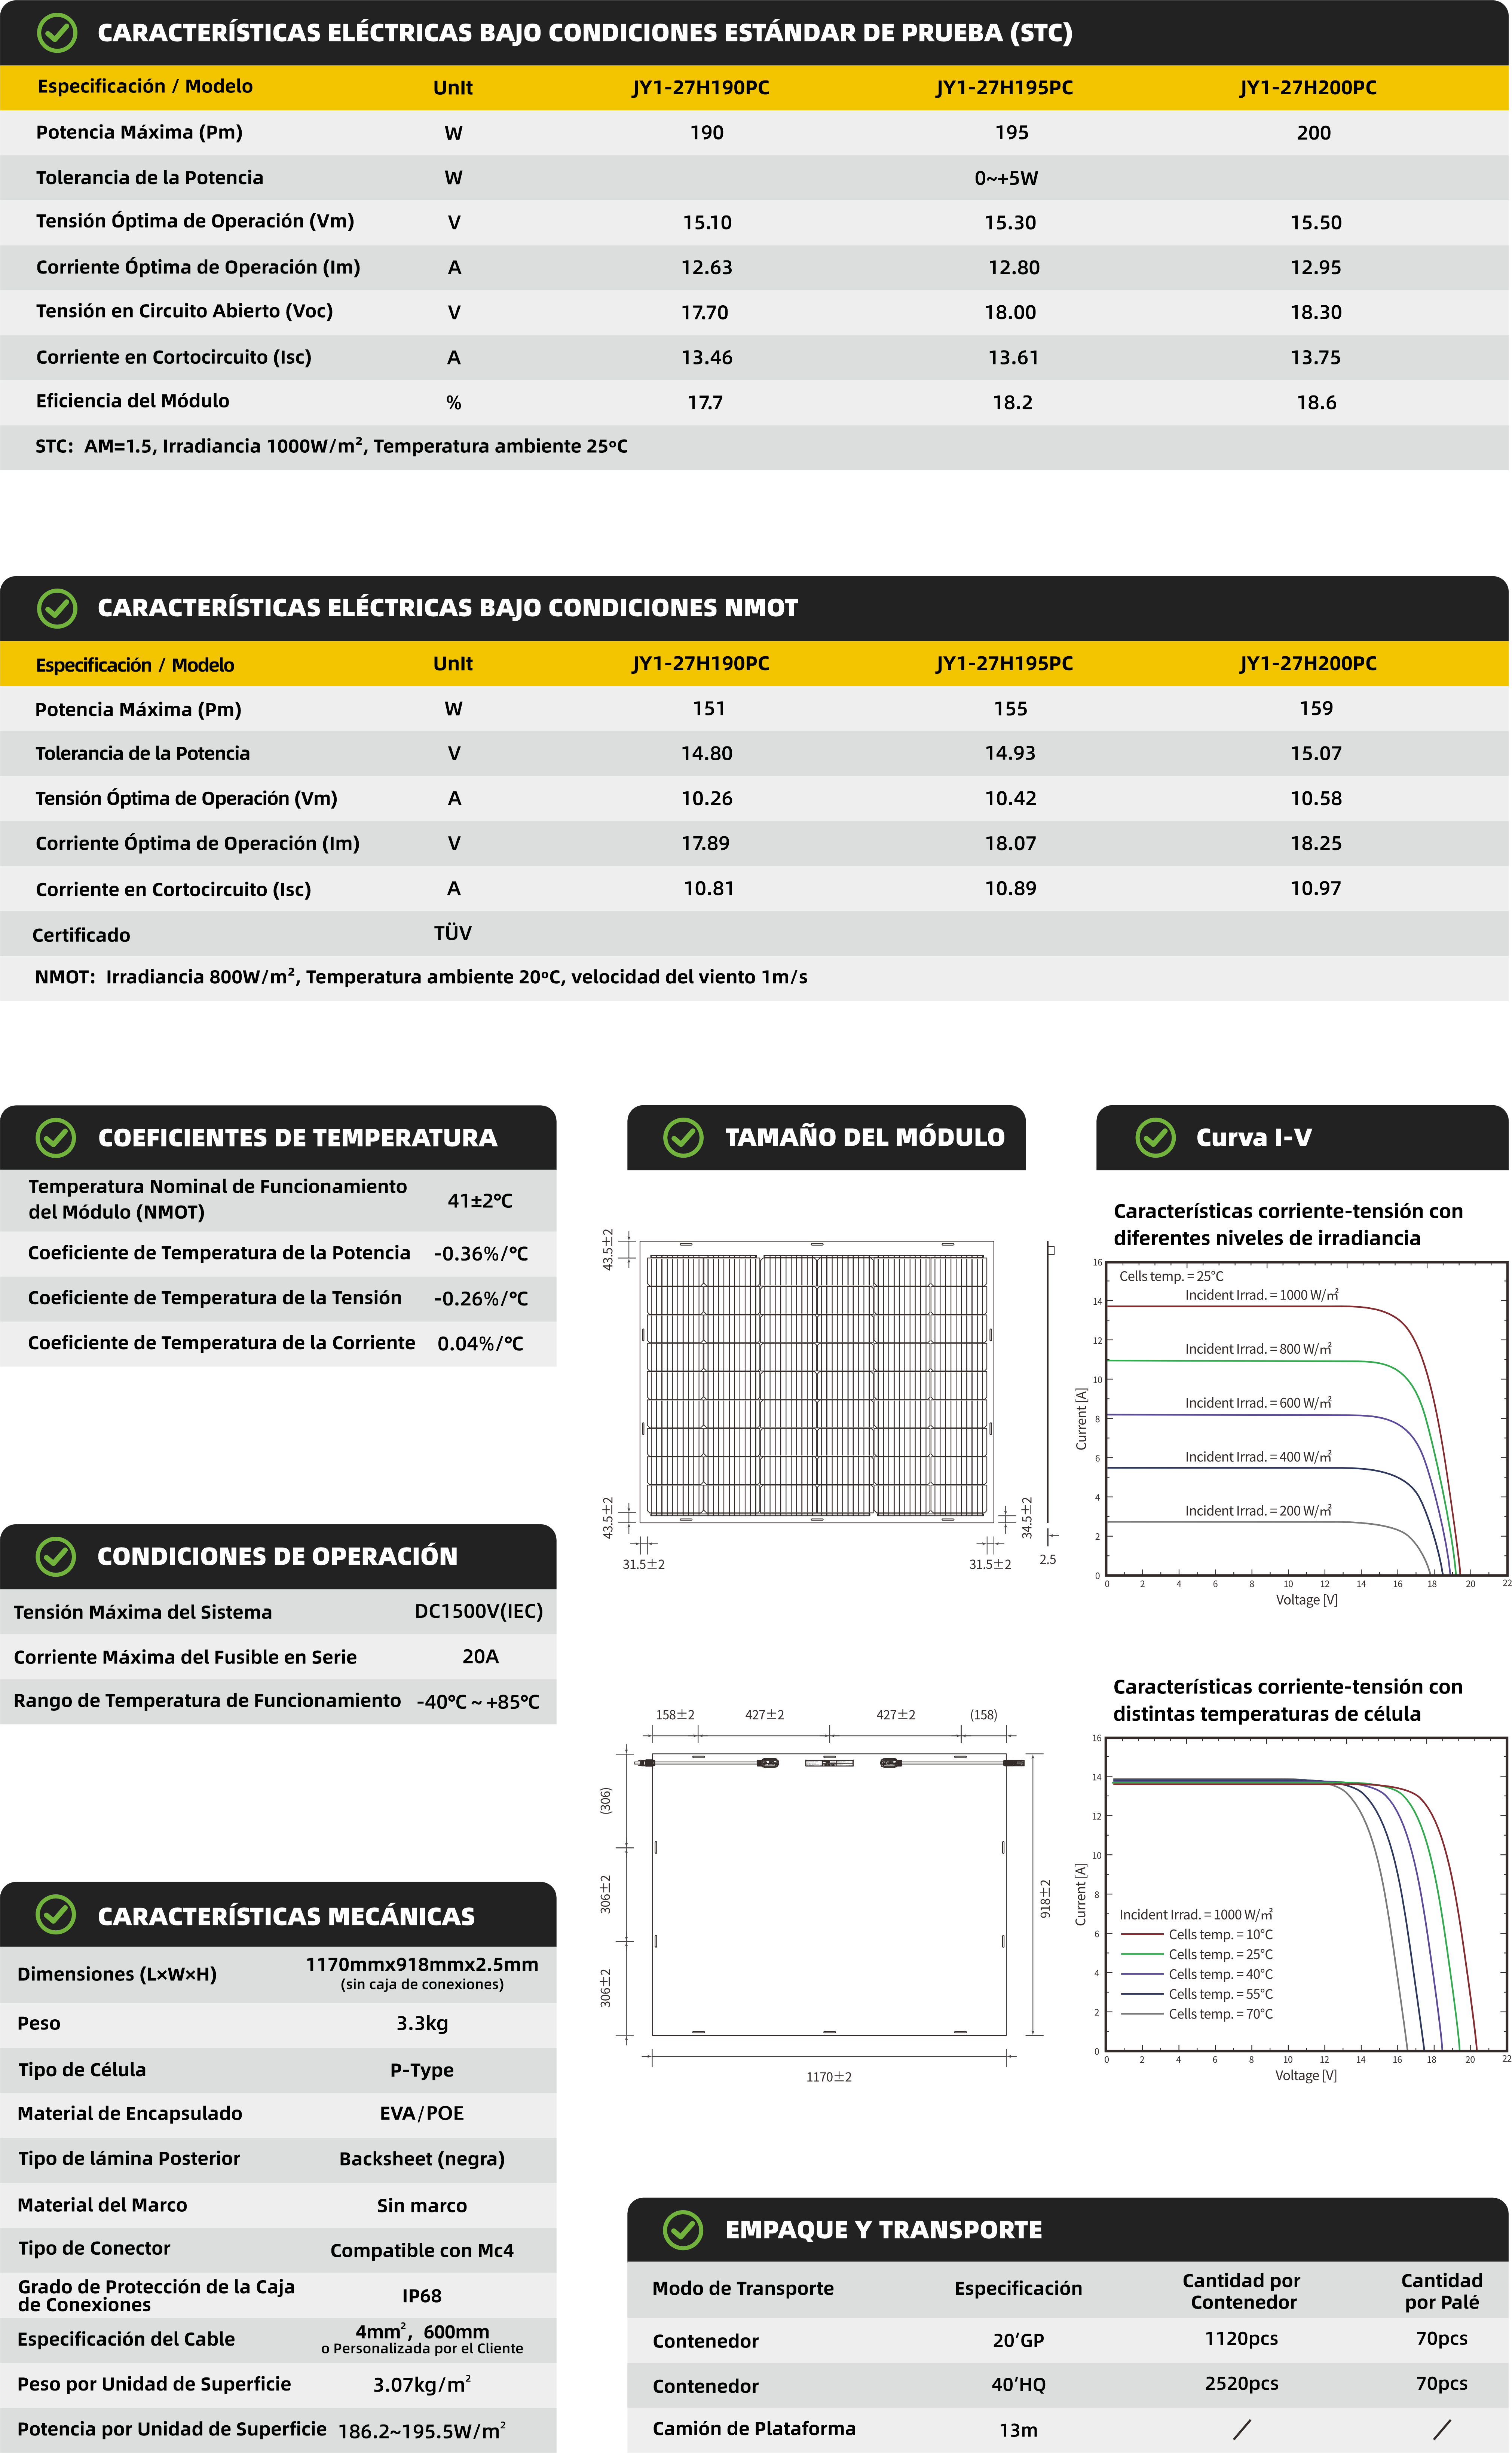Click the checkmark icon beside NMOT conditions header
This screenshot has height=2453, width=1512.
point(57,608)
